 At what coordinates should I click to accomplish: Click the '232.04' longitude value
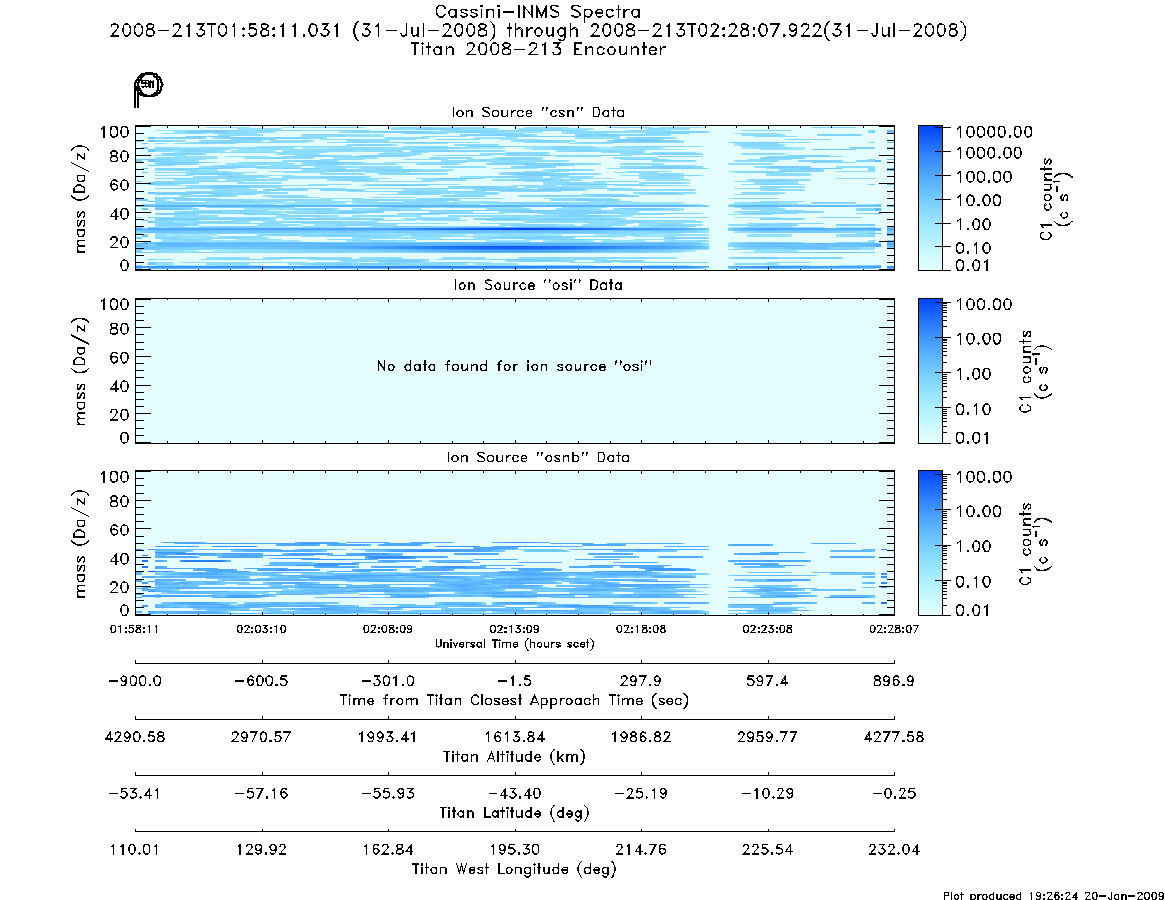[894, 849]
